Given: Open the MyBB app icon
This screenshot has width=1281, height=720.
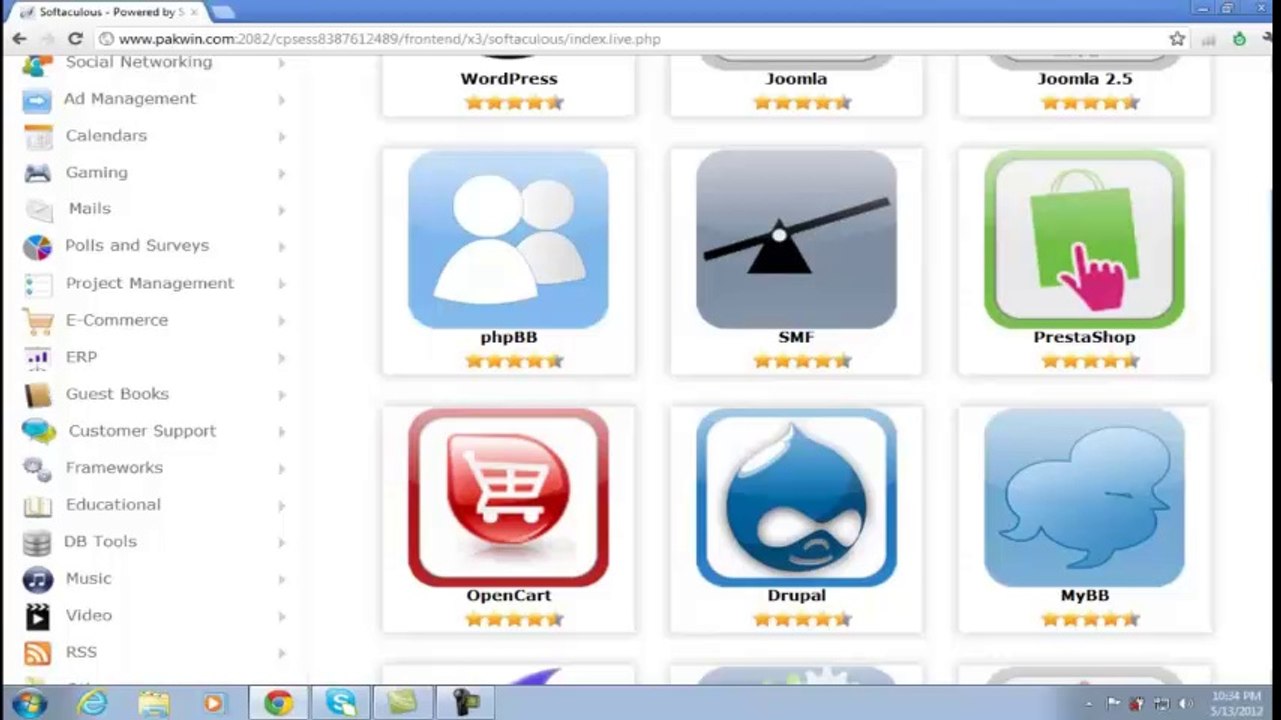Looking at the screenshot, I should [1084, 497].
